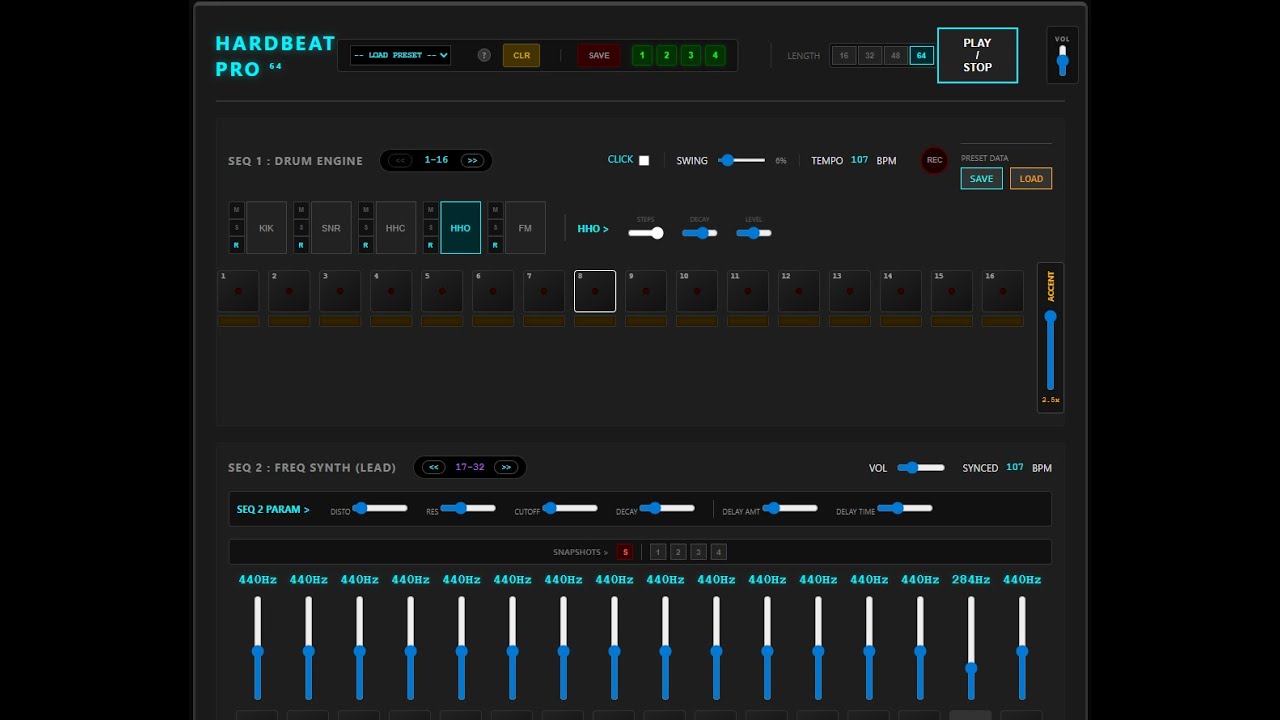1280x720 pixels.
Task: Adjust the DELAY AMT slider
Action: click(x=790, y=508)
